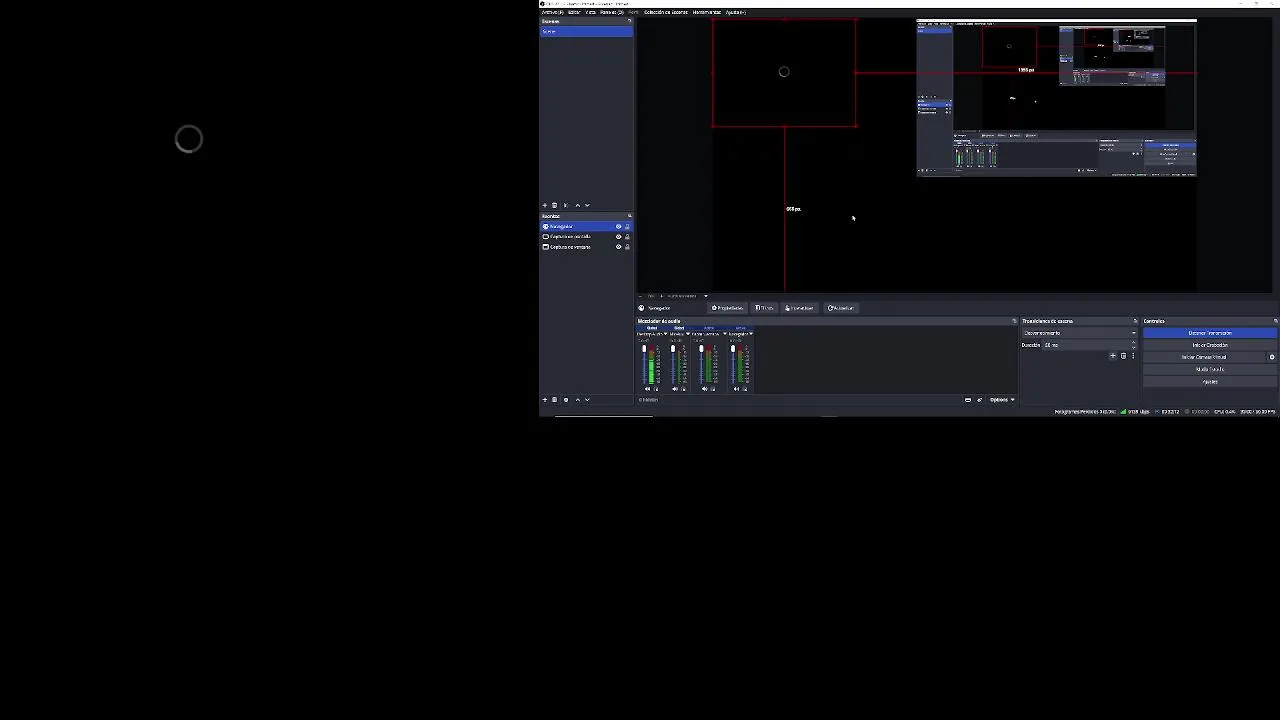Add a scene transition with plus icon
Viewport: 1280px width, 720px height.
click(1113, 356)
